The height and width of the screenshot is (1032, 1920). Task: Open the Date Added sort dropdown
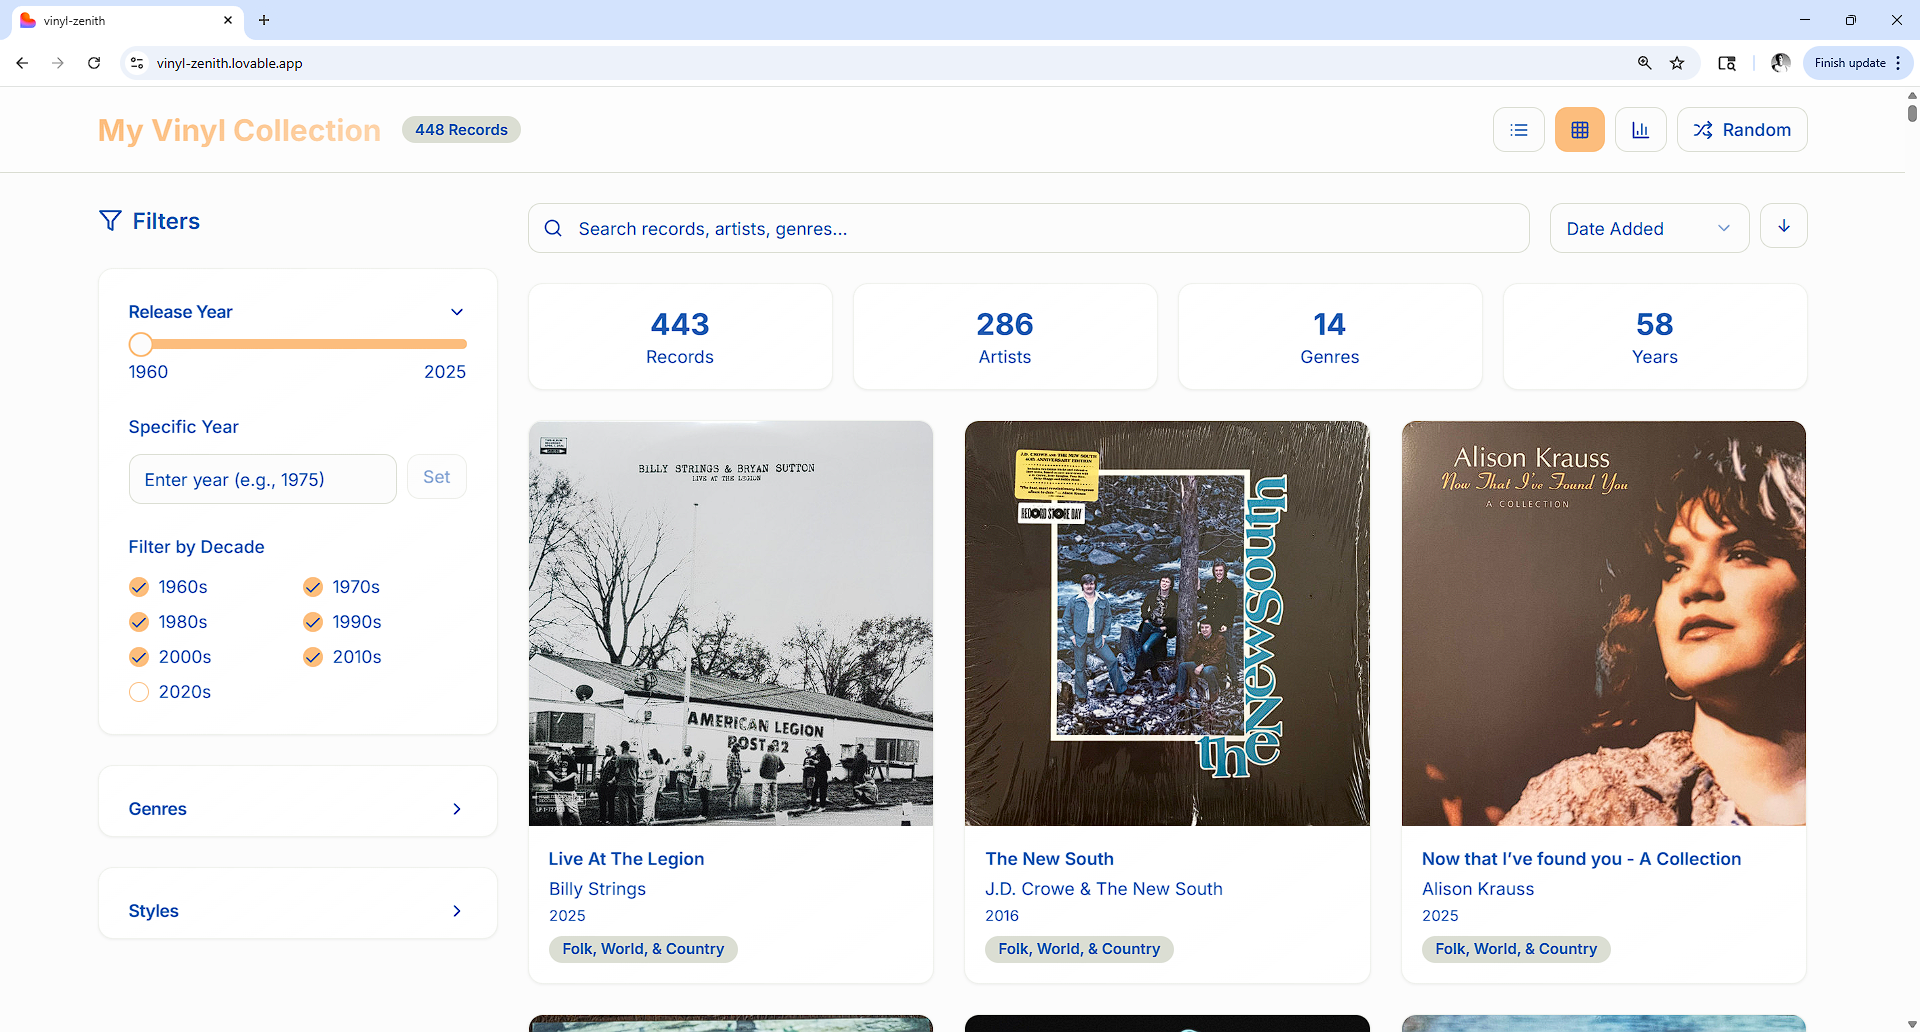pyautogui.click(x=1648, y=229)
